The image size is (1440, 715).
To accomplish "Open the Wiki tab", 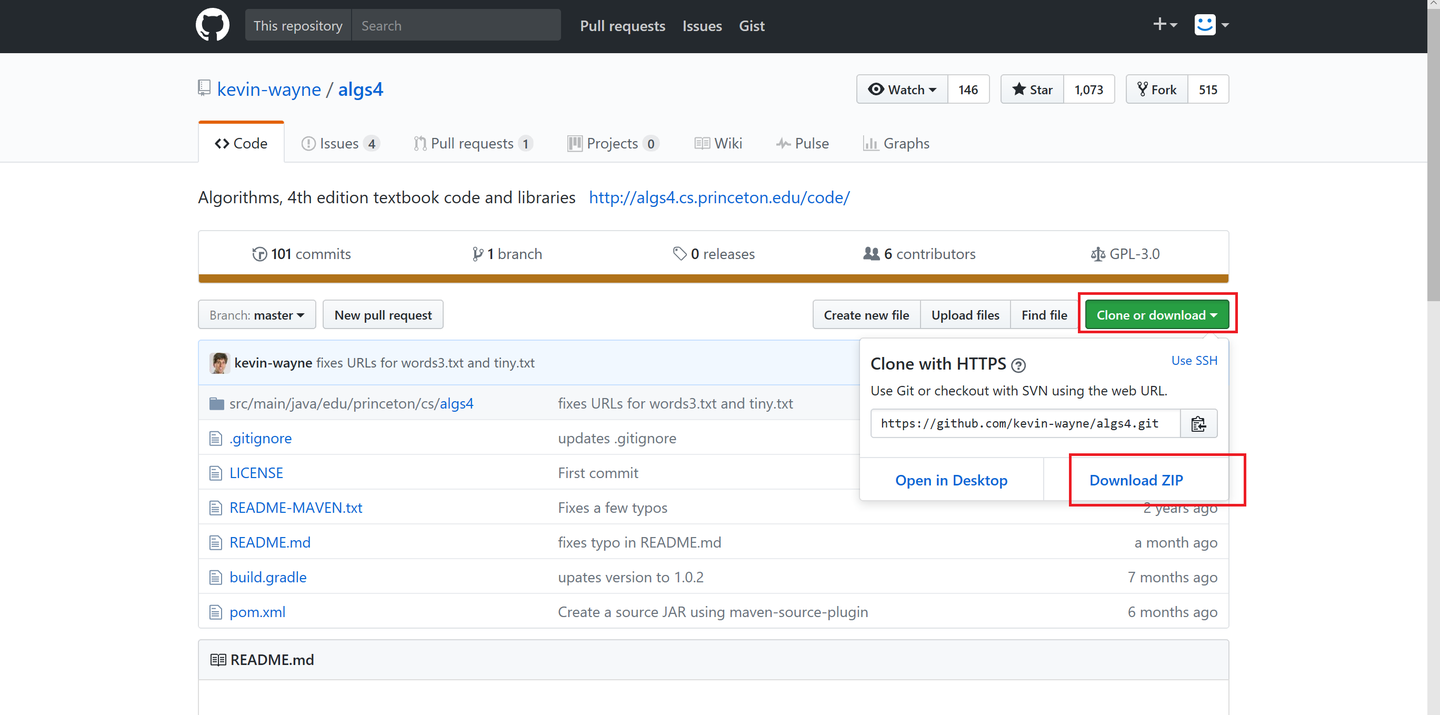I will tap(718, 143).
